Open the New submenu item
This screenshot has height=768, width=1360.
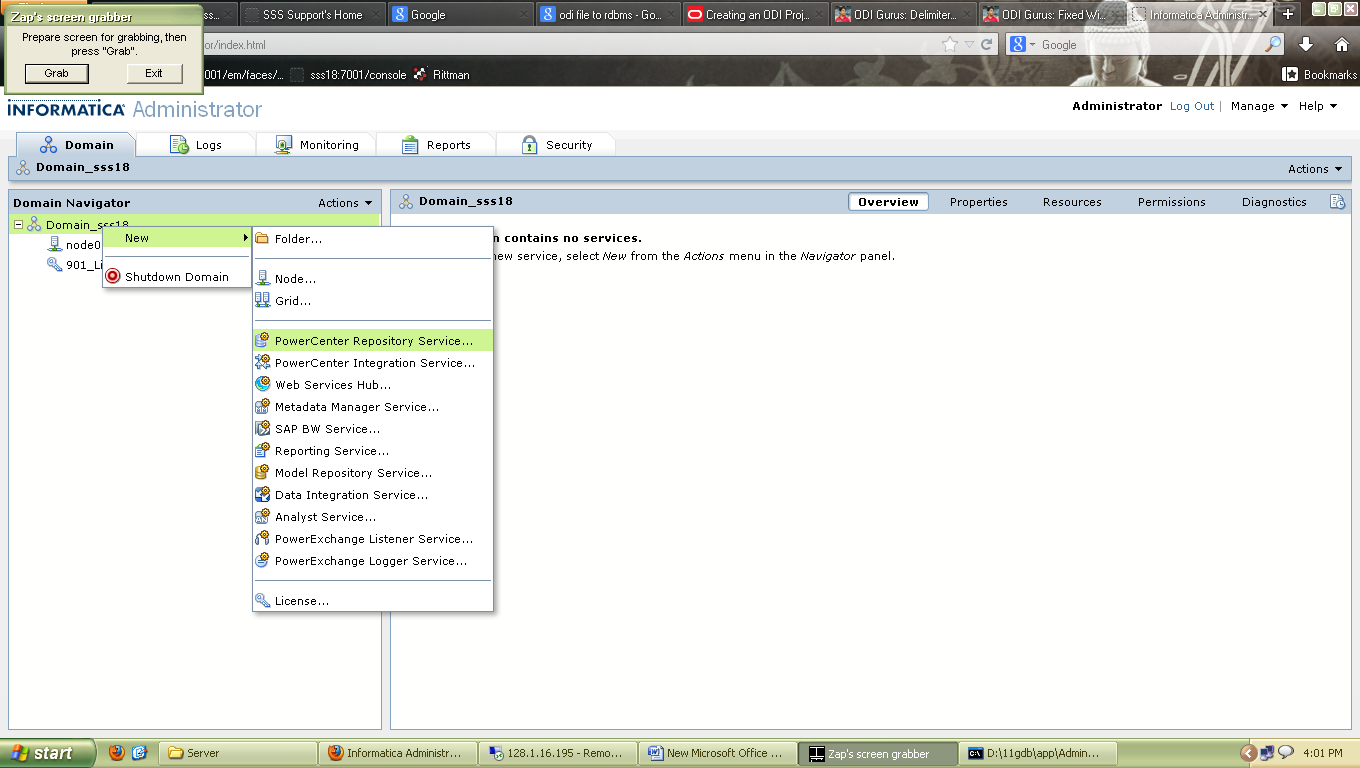[x=177, y=238]
